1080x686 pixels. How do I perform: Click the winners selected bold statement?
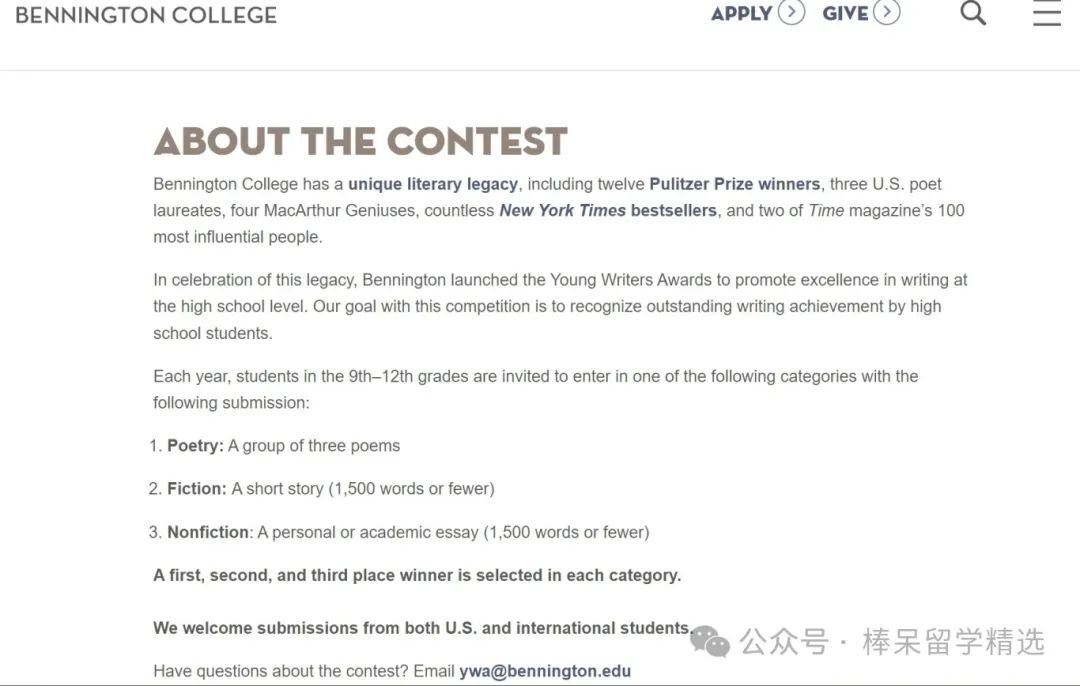click(x=417, y=575)
